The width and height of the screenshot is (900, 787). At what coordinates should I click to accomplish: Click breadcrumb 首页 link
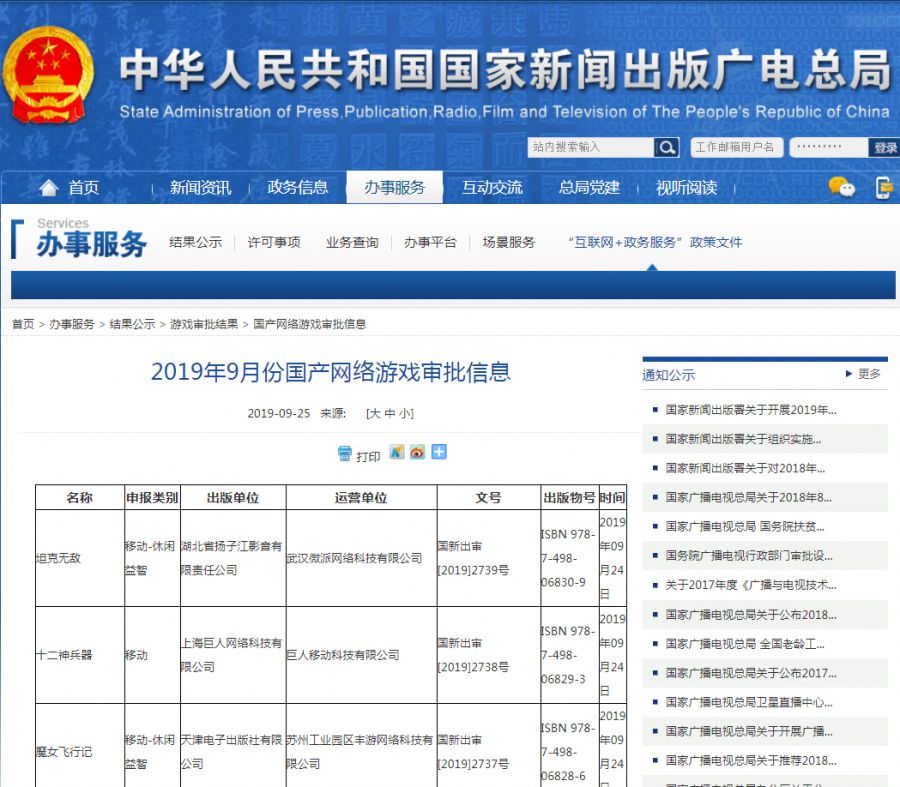point(23,324)
